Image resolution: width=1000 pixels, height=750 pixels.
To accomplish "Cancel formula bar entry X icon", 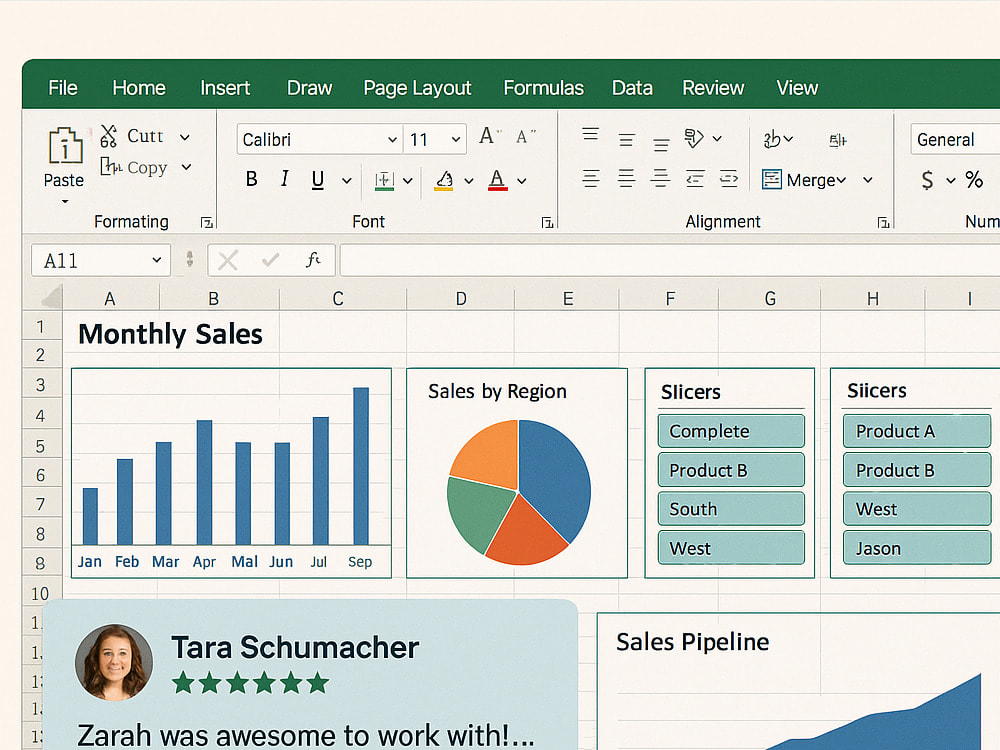I will click(x=228, y=260).
